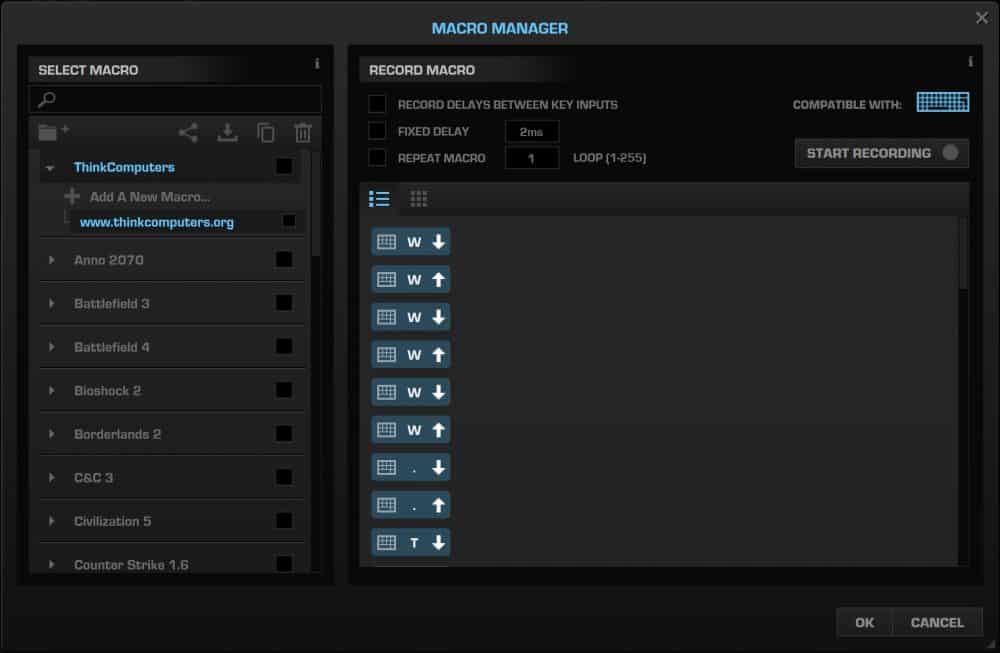This screenshot has width=1000, height=653.
Task: Open Select Macro info icon
Action: pyautogui.click(x=317, y=63)
